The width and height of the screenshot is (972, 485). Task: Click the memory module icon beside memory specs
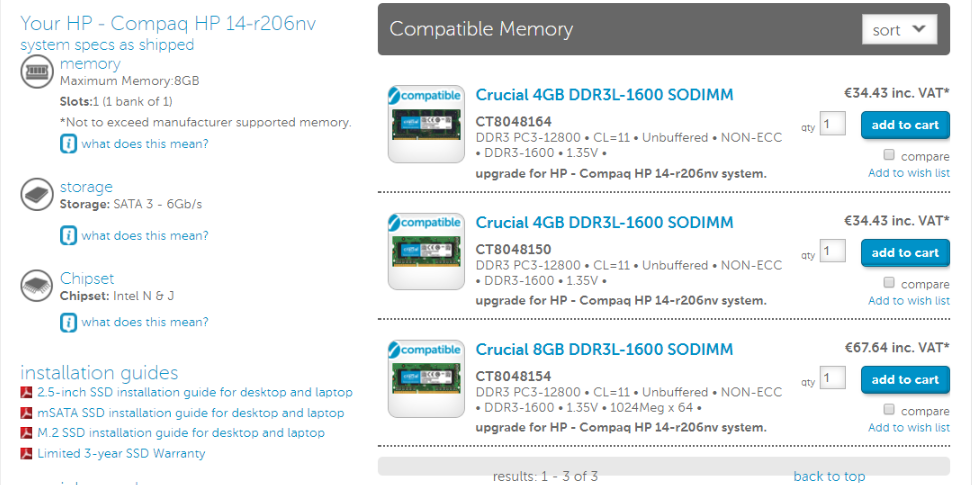38,71
